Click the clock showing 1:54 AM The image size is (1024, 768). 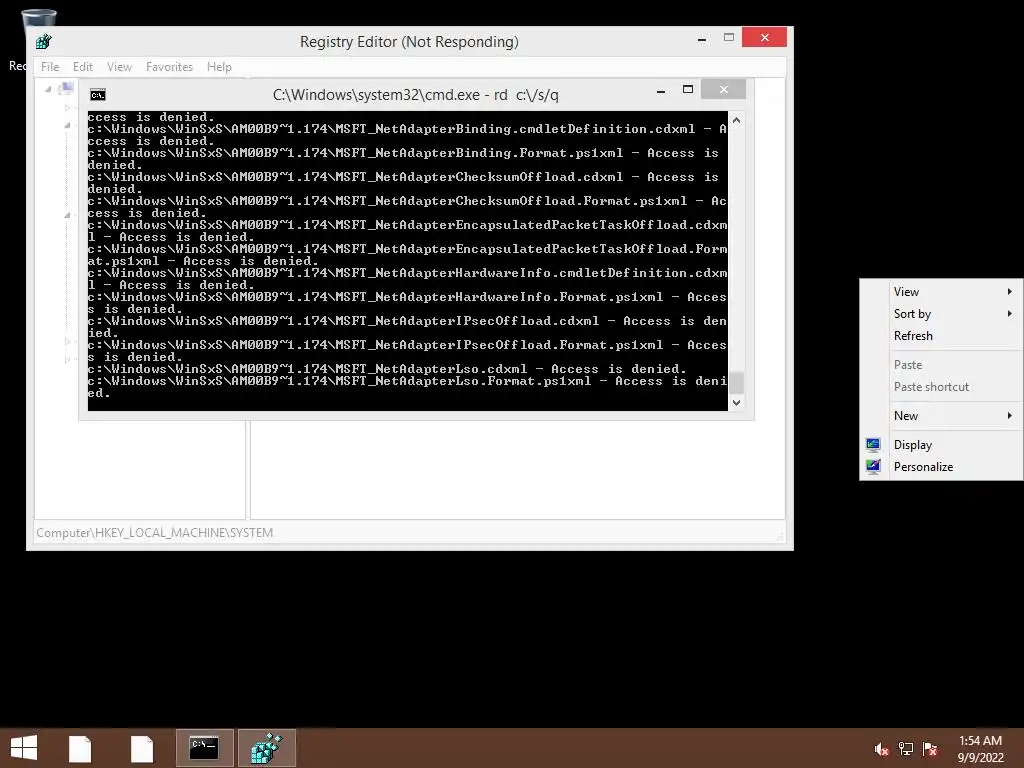980,741
